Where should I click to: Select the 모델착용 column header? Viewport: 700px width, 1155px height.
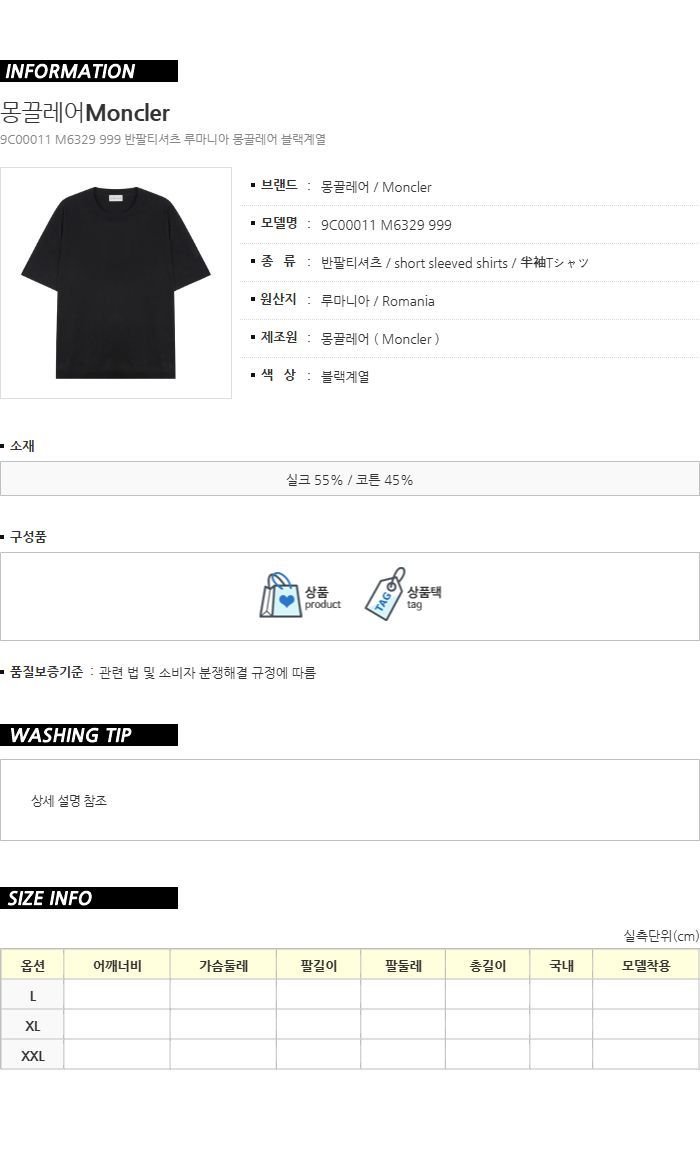click(x=645, y=965)
